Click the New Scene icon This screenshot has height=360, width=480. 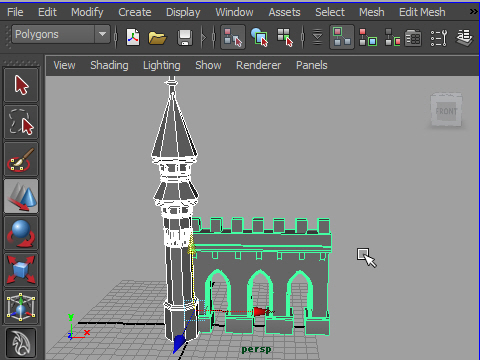tap(133, 37)
